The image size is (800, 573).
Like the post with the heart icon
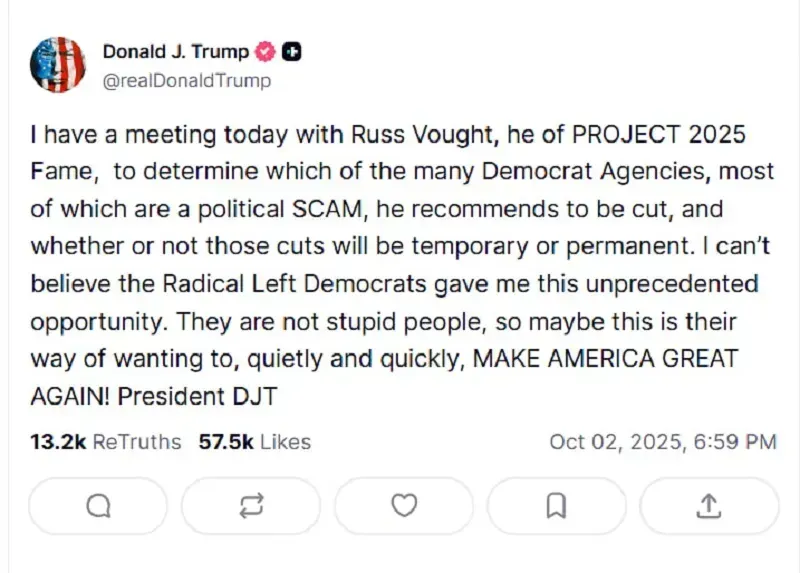point(403,507)
